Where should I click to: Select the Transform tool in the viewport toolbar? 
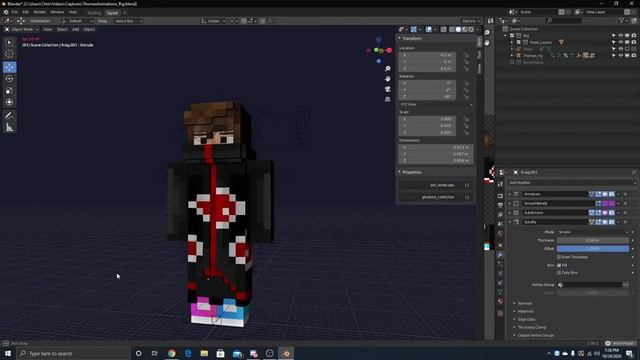9,102
